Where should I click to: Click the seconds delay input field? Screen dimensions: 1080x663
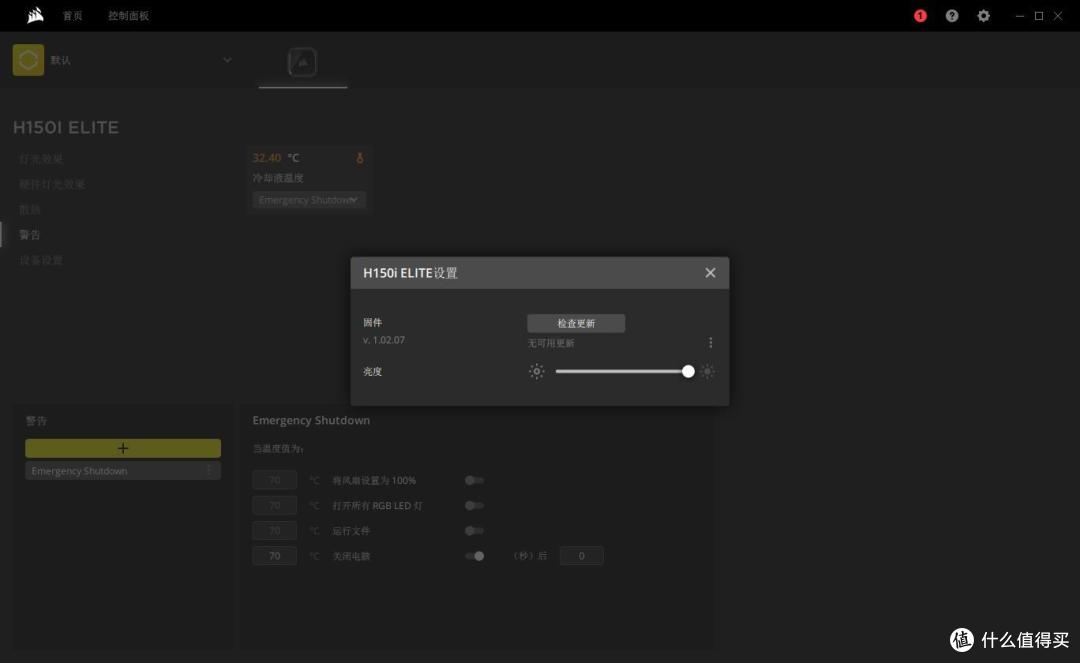point(581,556)
